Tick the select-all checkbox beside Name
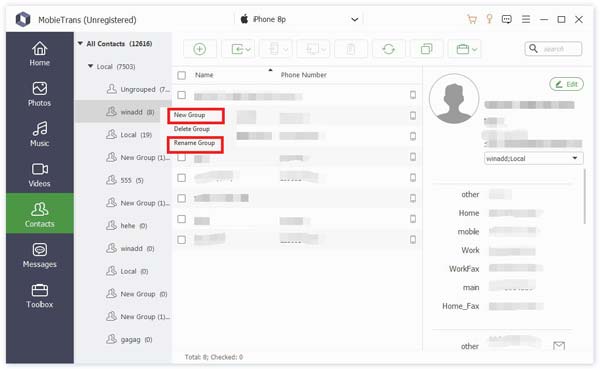The height and width of the screenshot is (370, 600). pos(182,75)
